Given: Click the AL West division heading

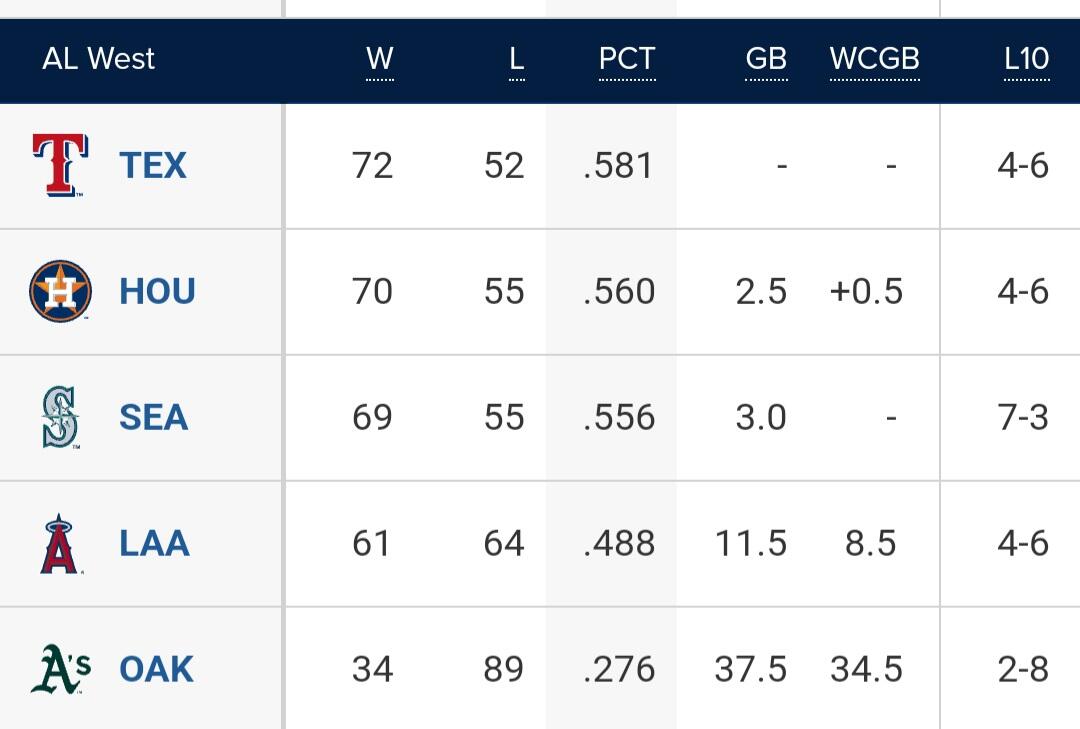Looking at the screenshot, I should 98,59.
